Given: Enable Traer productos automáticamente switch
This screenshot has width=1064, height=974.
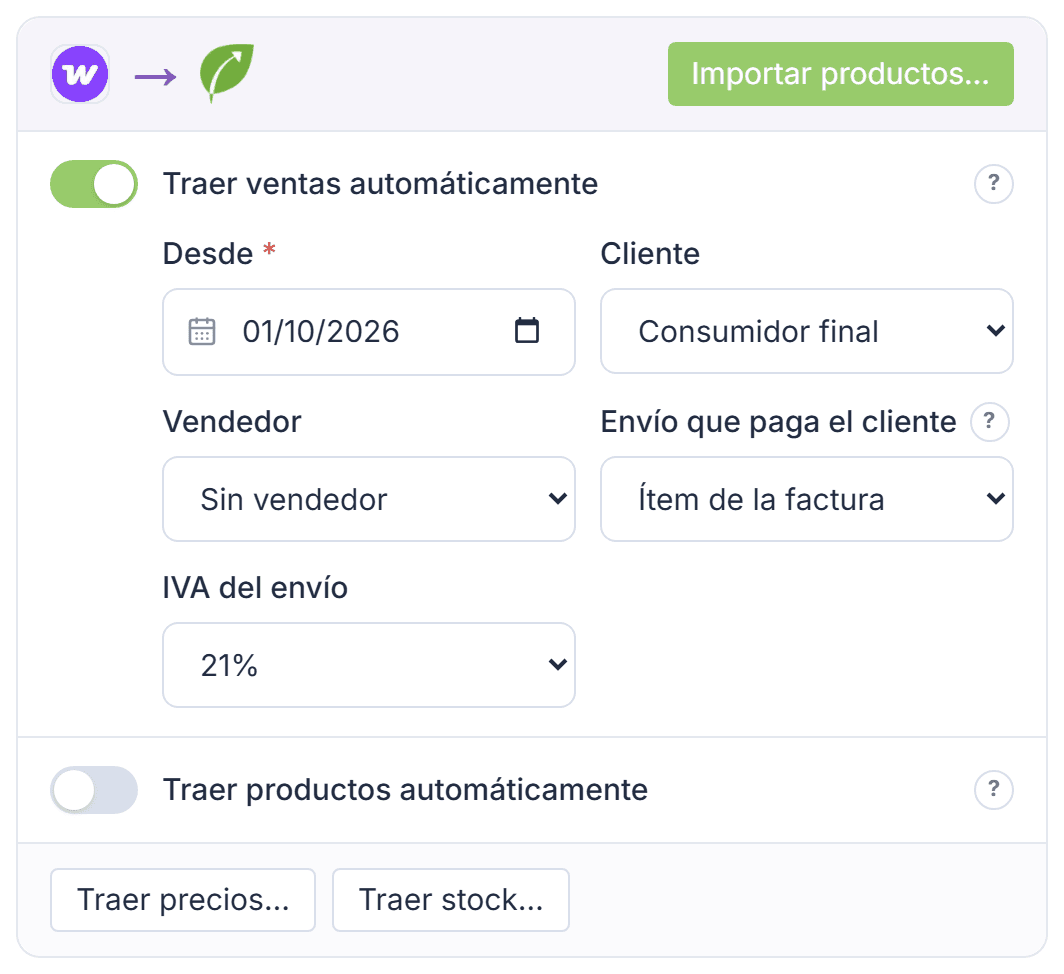Looking at the screenshot, I should click(94, 789).
